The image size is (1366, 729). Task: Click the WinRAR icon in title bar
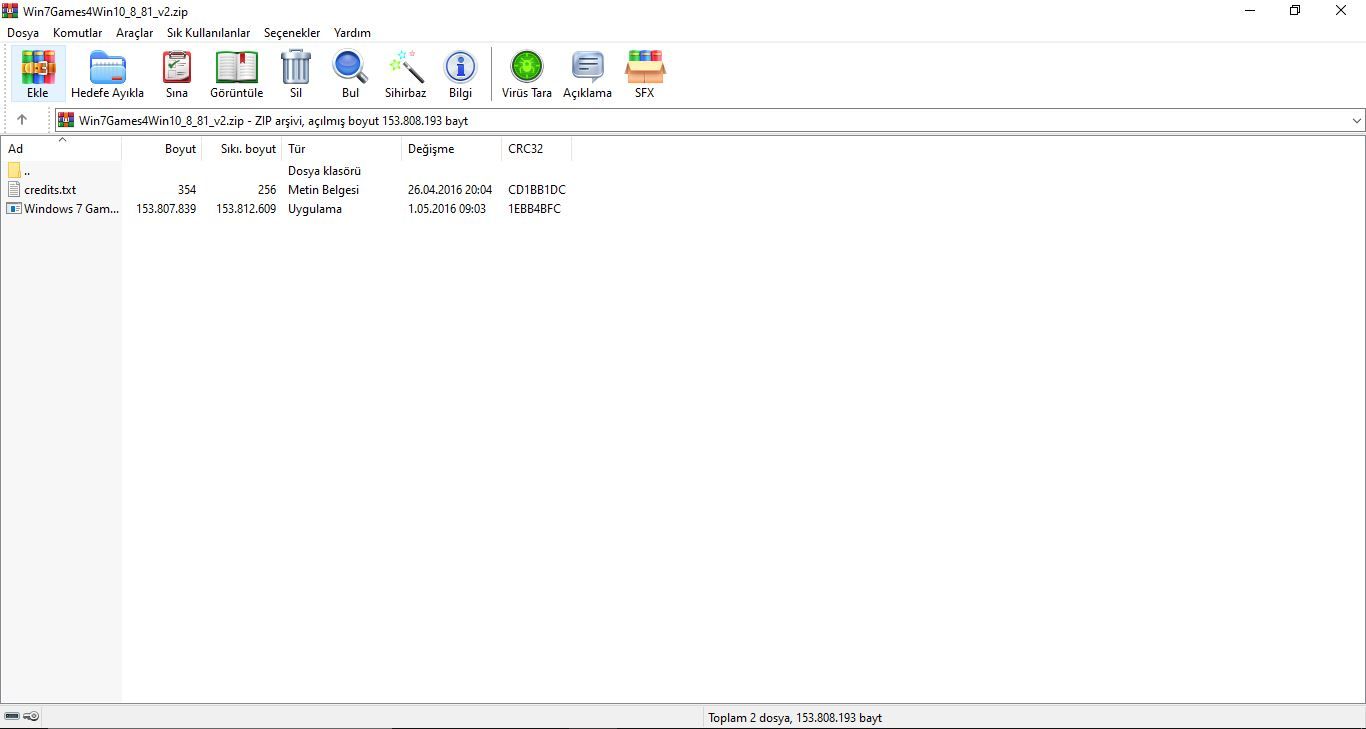10,11
